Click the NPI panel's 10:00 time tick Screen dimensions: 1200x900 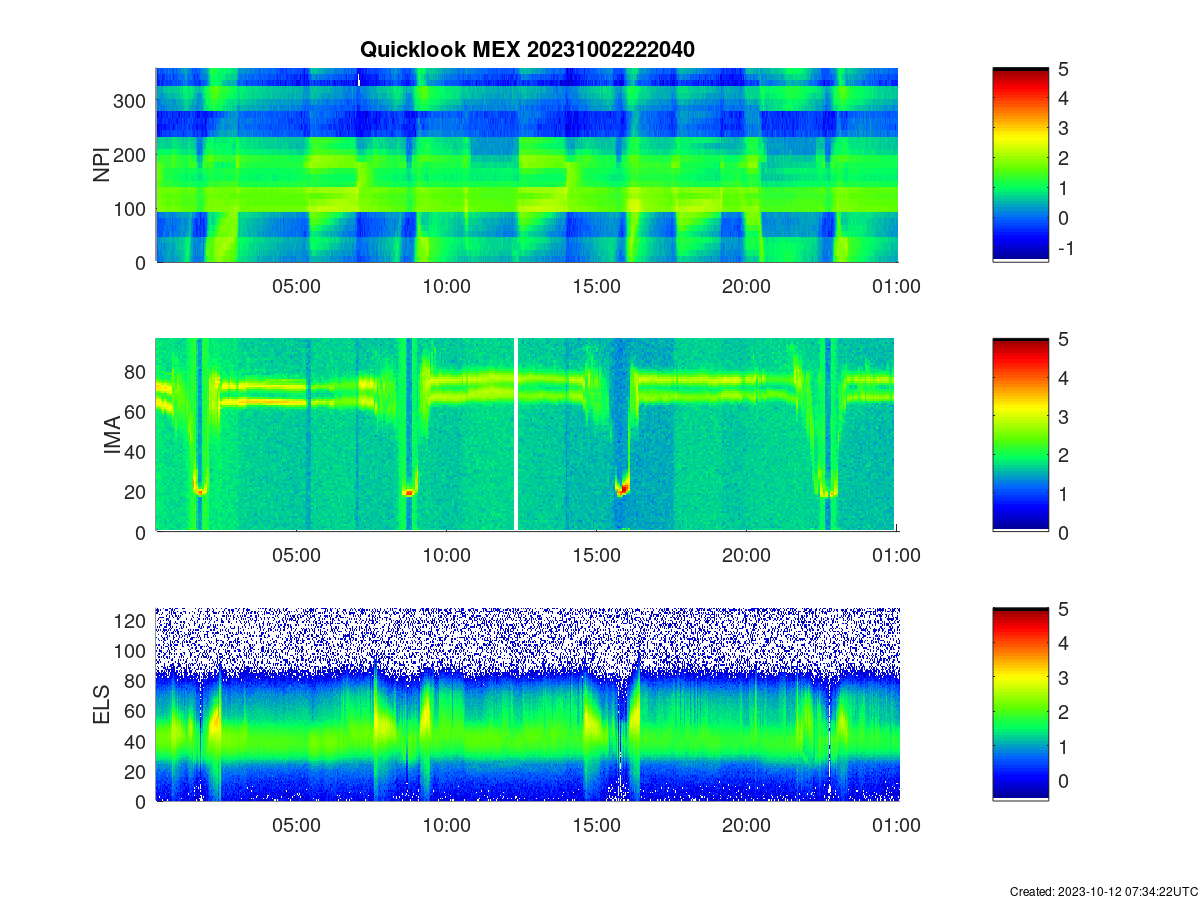447,286
